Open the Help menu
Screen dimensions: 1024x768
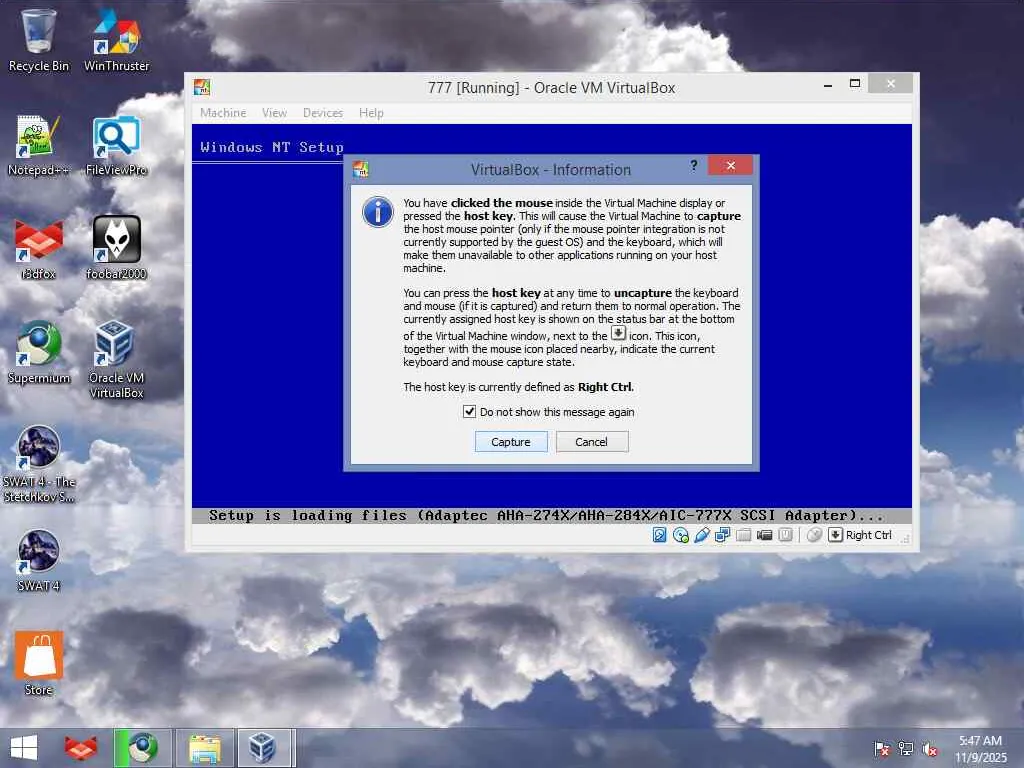371,113
